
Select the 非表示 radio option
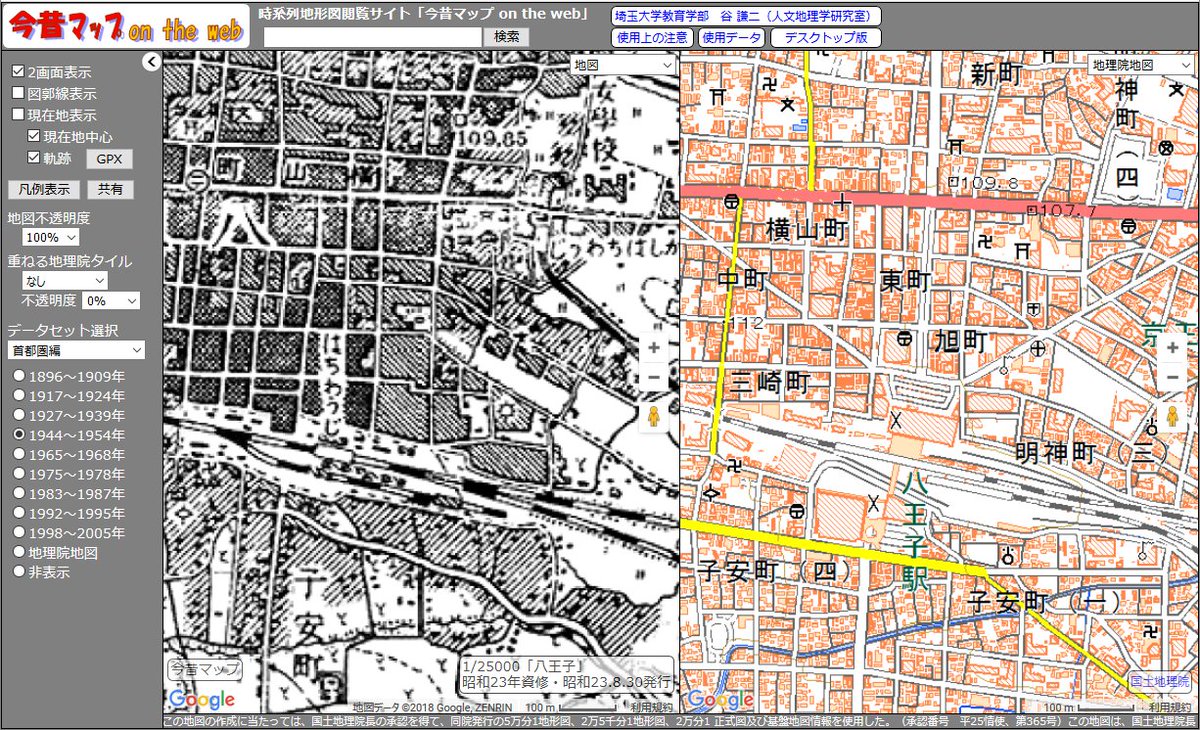tap(18, 572)
